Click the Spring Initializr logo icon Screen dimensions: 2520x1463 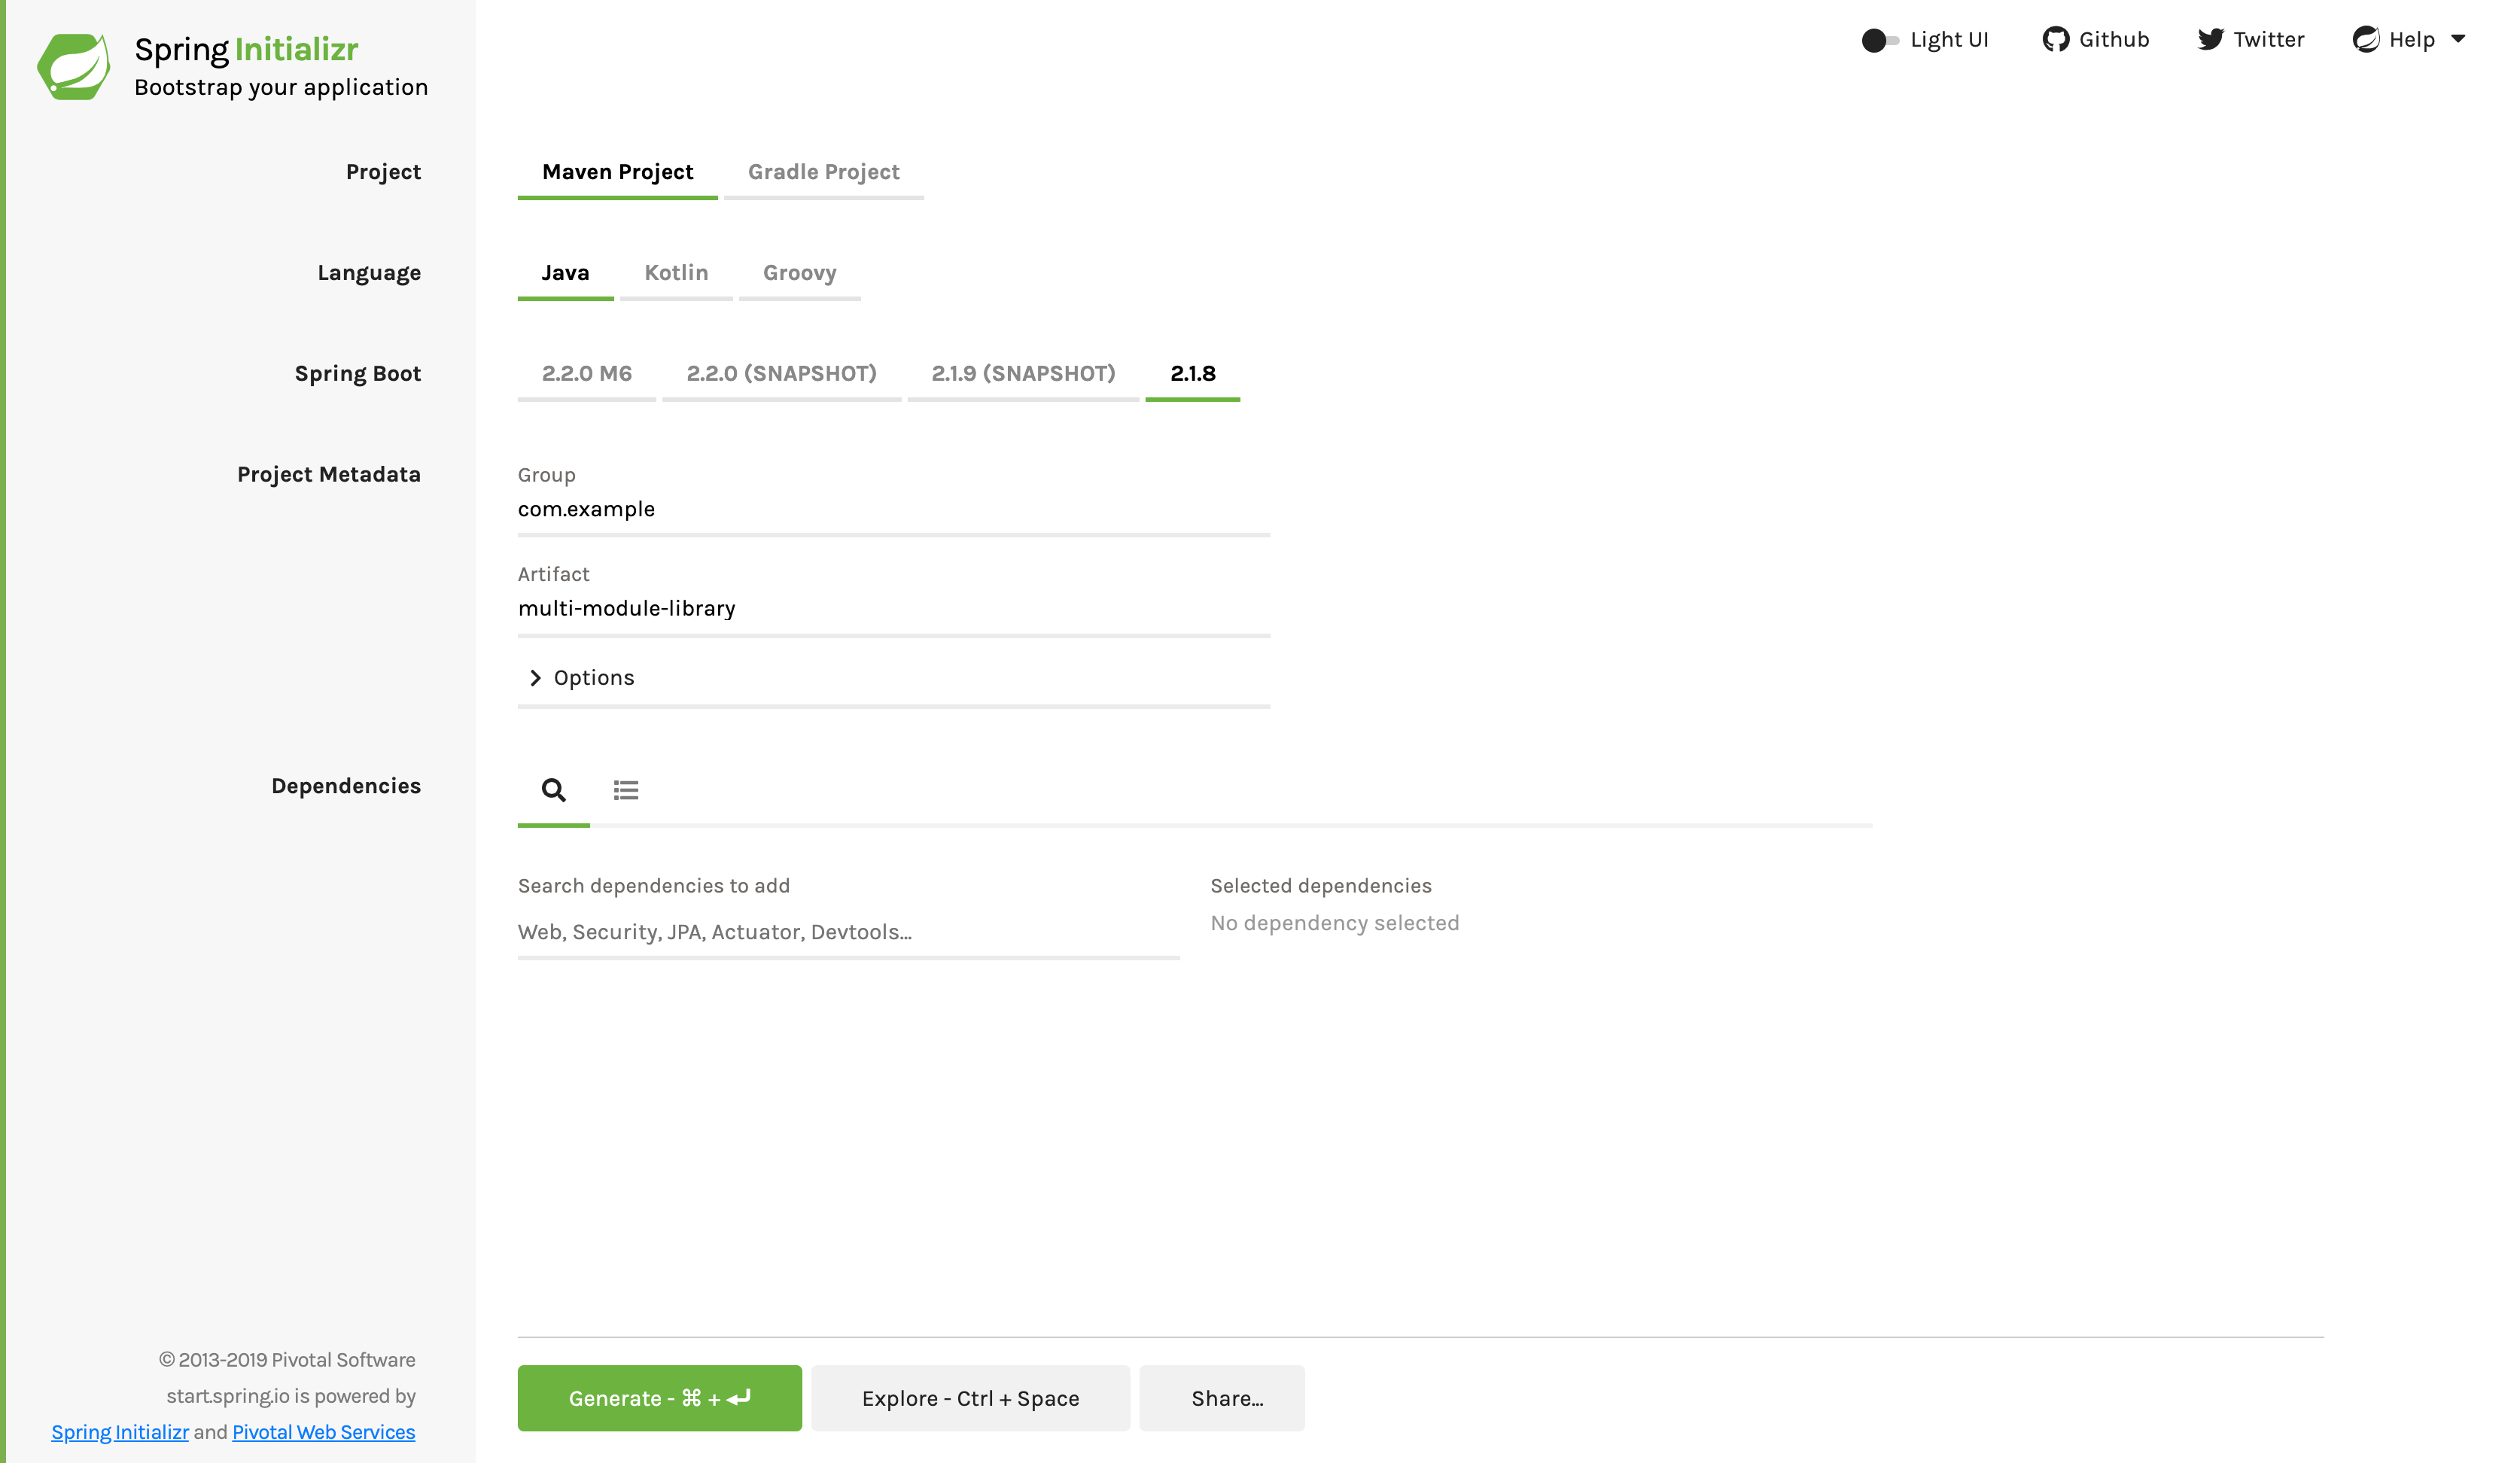pos(70,65)
